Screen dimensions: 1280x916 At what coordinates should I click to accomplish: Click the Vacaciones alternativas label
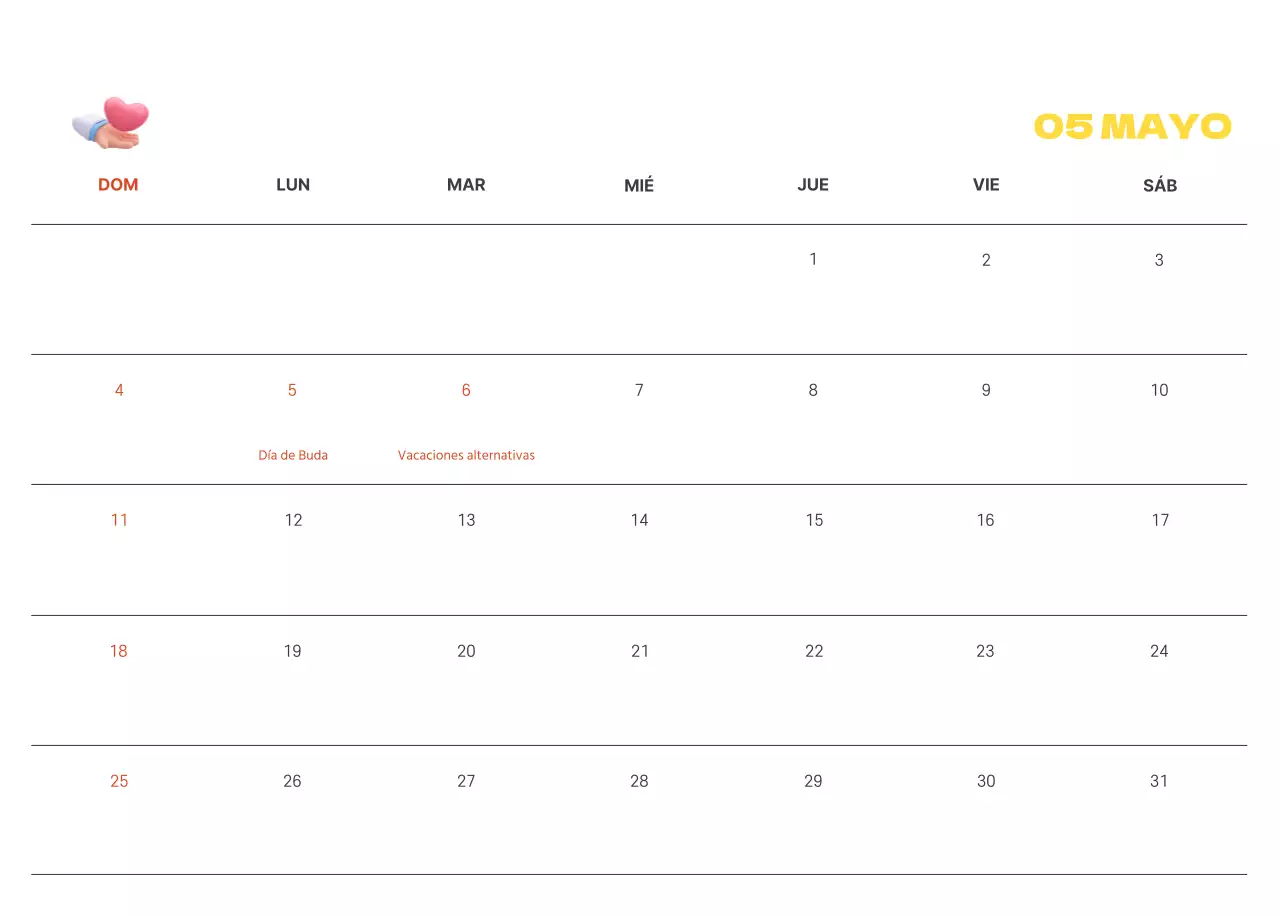coord(466,455)
